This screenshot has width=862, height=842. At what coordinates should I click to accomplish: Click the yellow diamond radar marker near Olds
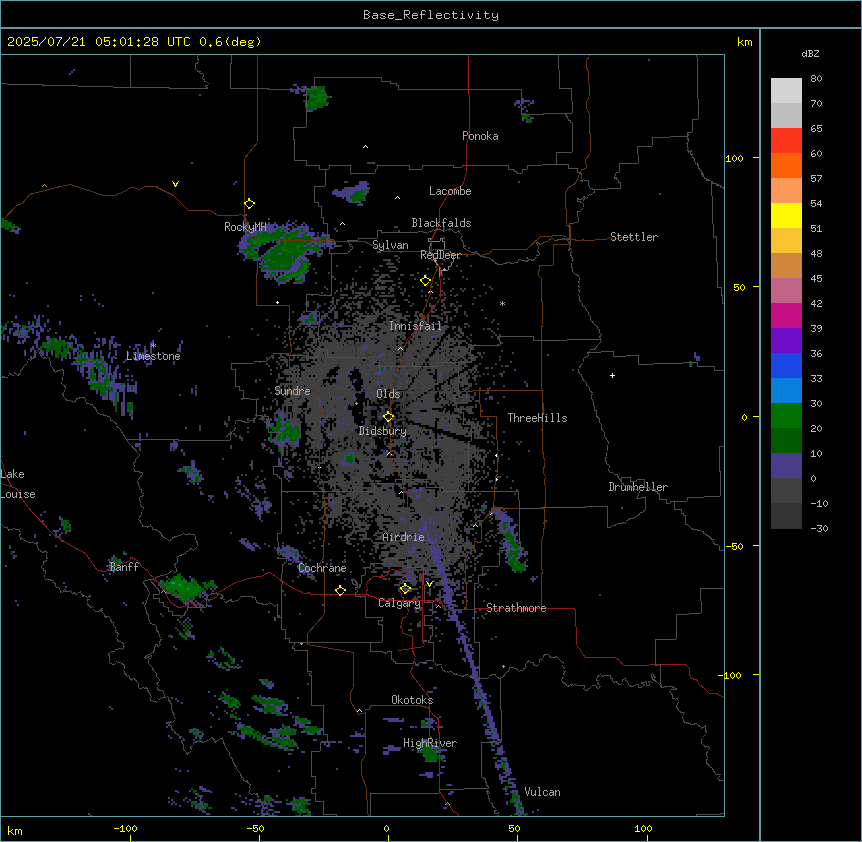(x=388, y=416)
